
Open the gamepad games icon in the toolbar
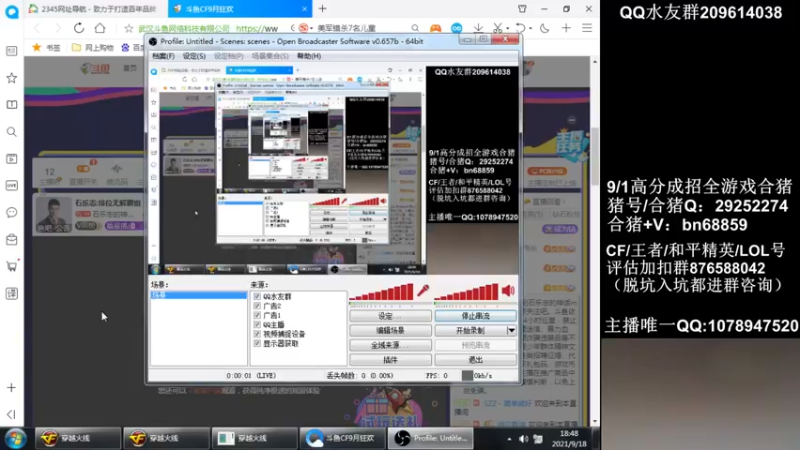435,28
